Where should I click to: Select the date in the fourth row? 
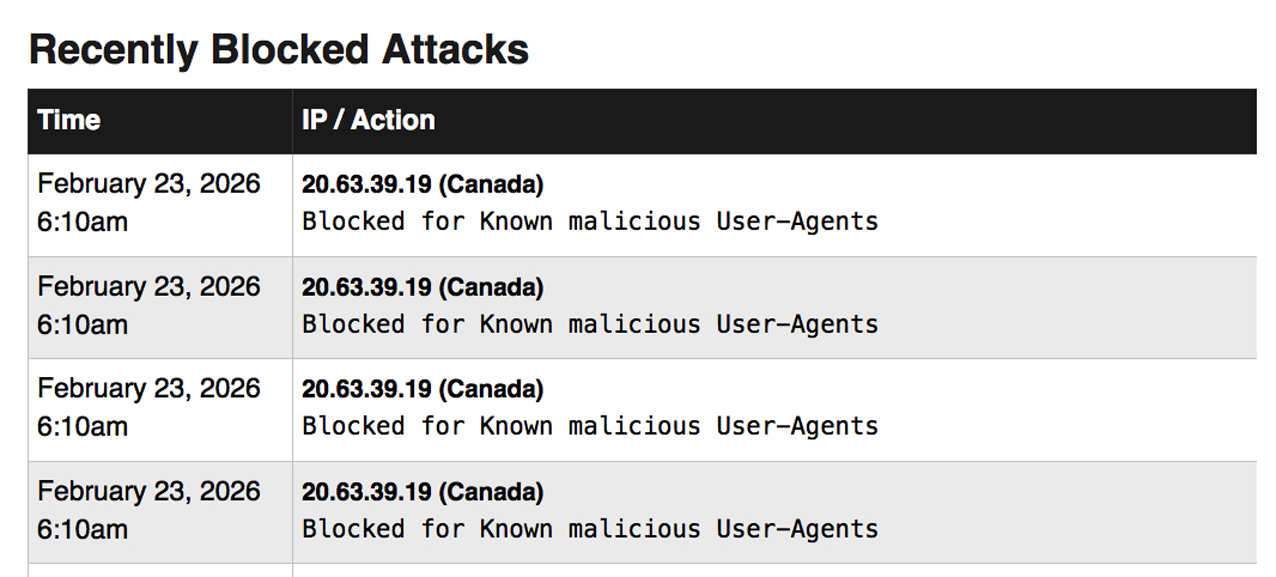[x=148, y=492]
